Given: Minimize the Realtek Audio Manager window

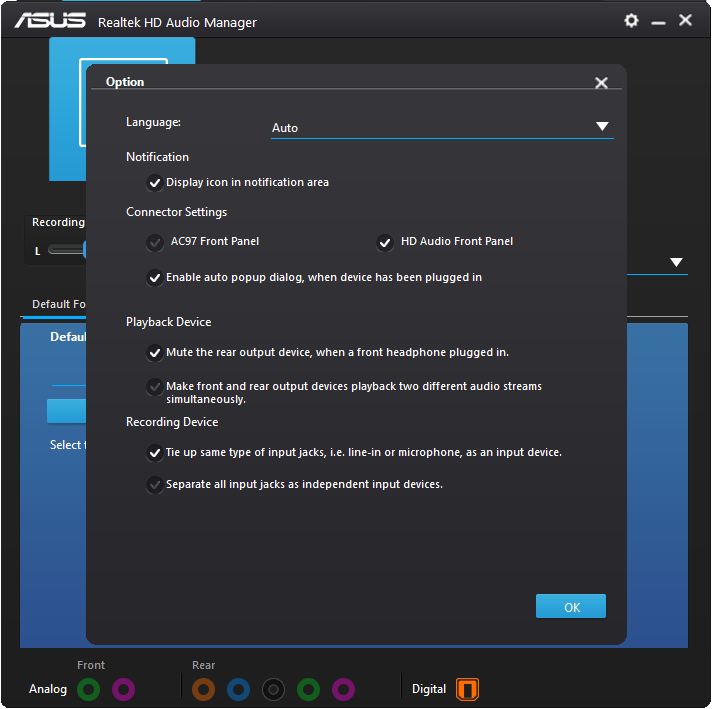Looking at the screenshot, I should pos(658,22).
